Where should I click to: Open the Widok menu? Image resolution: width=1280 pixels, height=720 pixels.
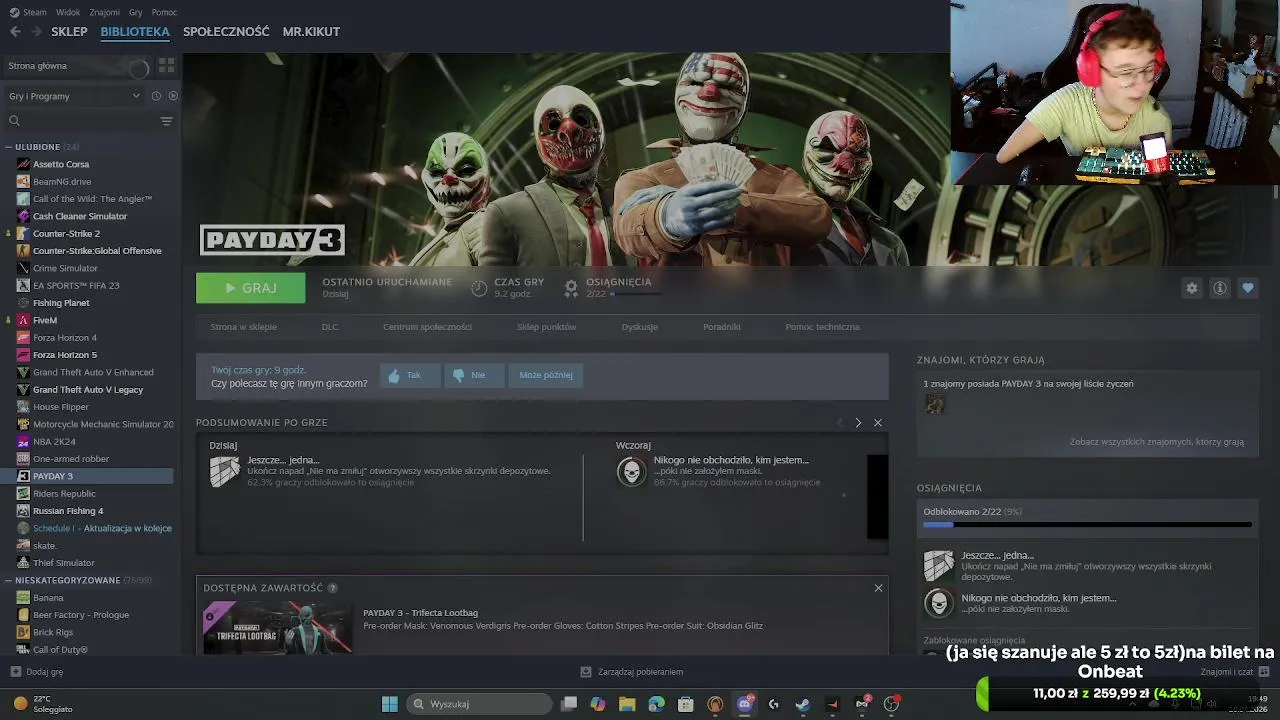68,12
